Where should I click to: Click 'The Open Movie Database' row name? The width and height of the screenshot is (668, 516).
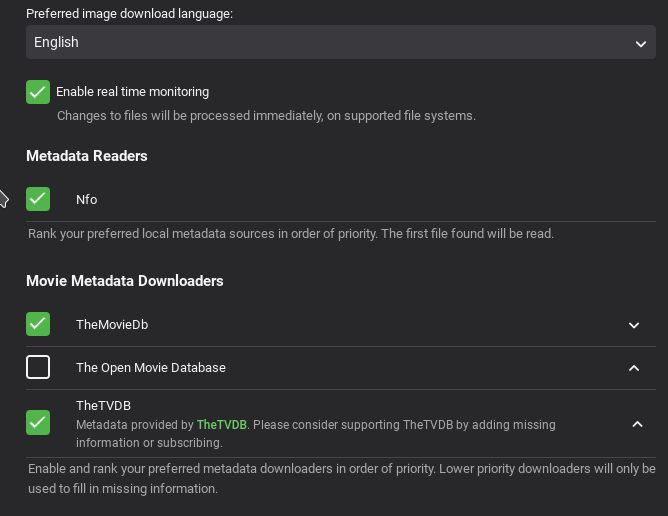(151, 368)
